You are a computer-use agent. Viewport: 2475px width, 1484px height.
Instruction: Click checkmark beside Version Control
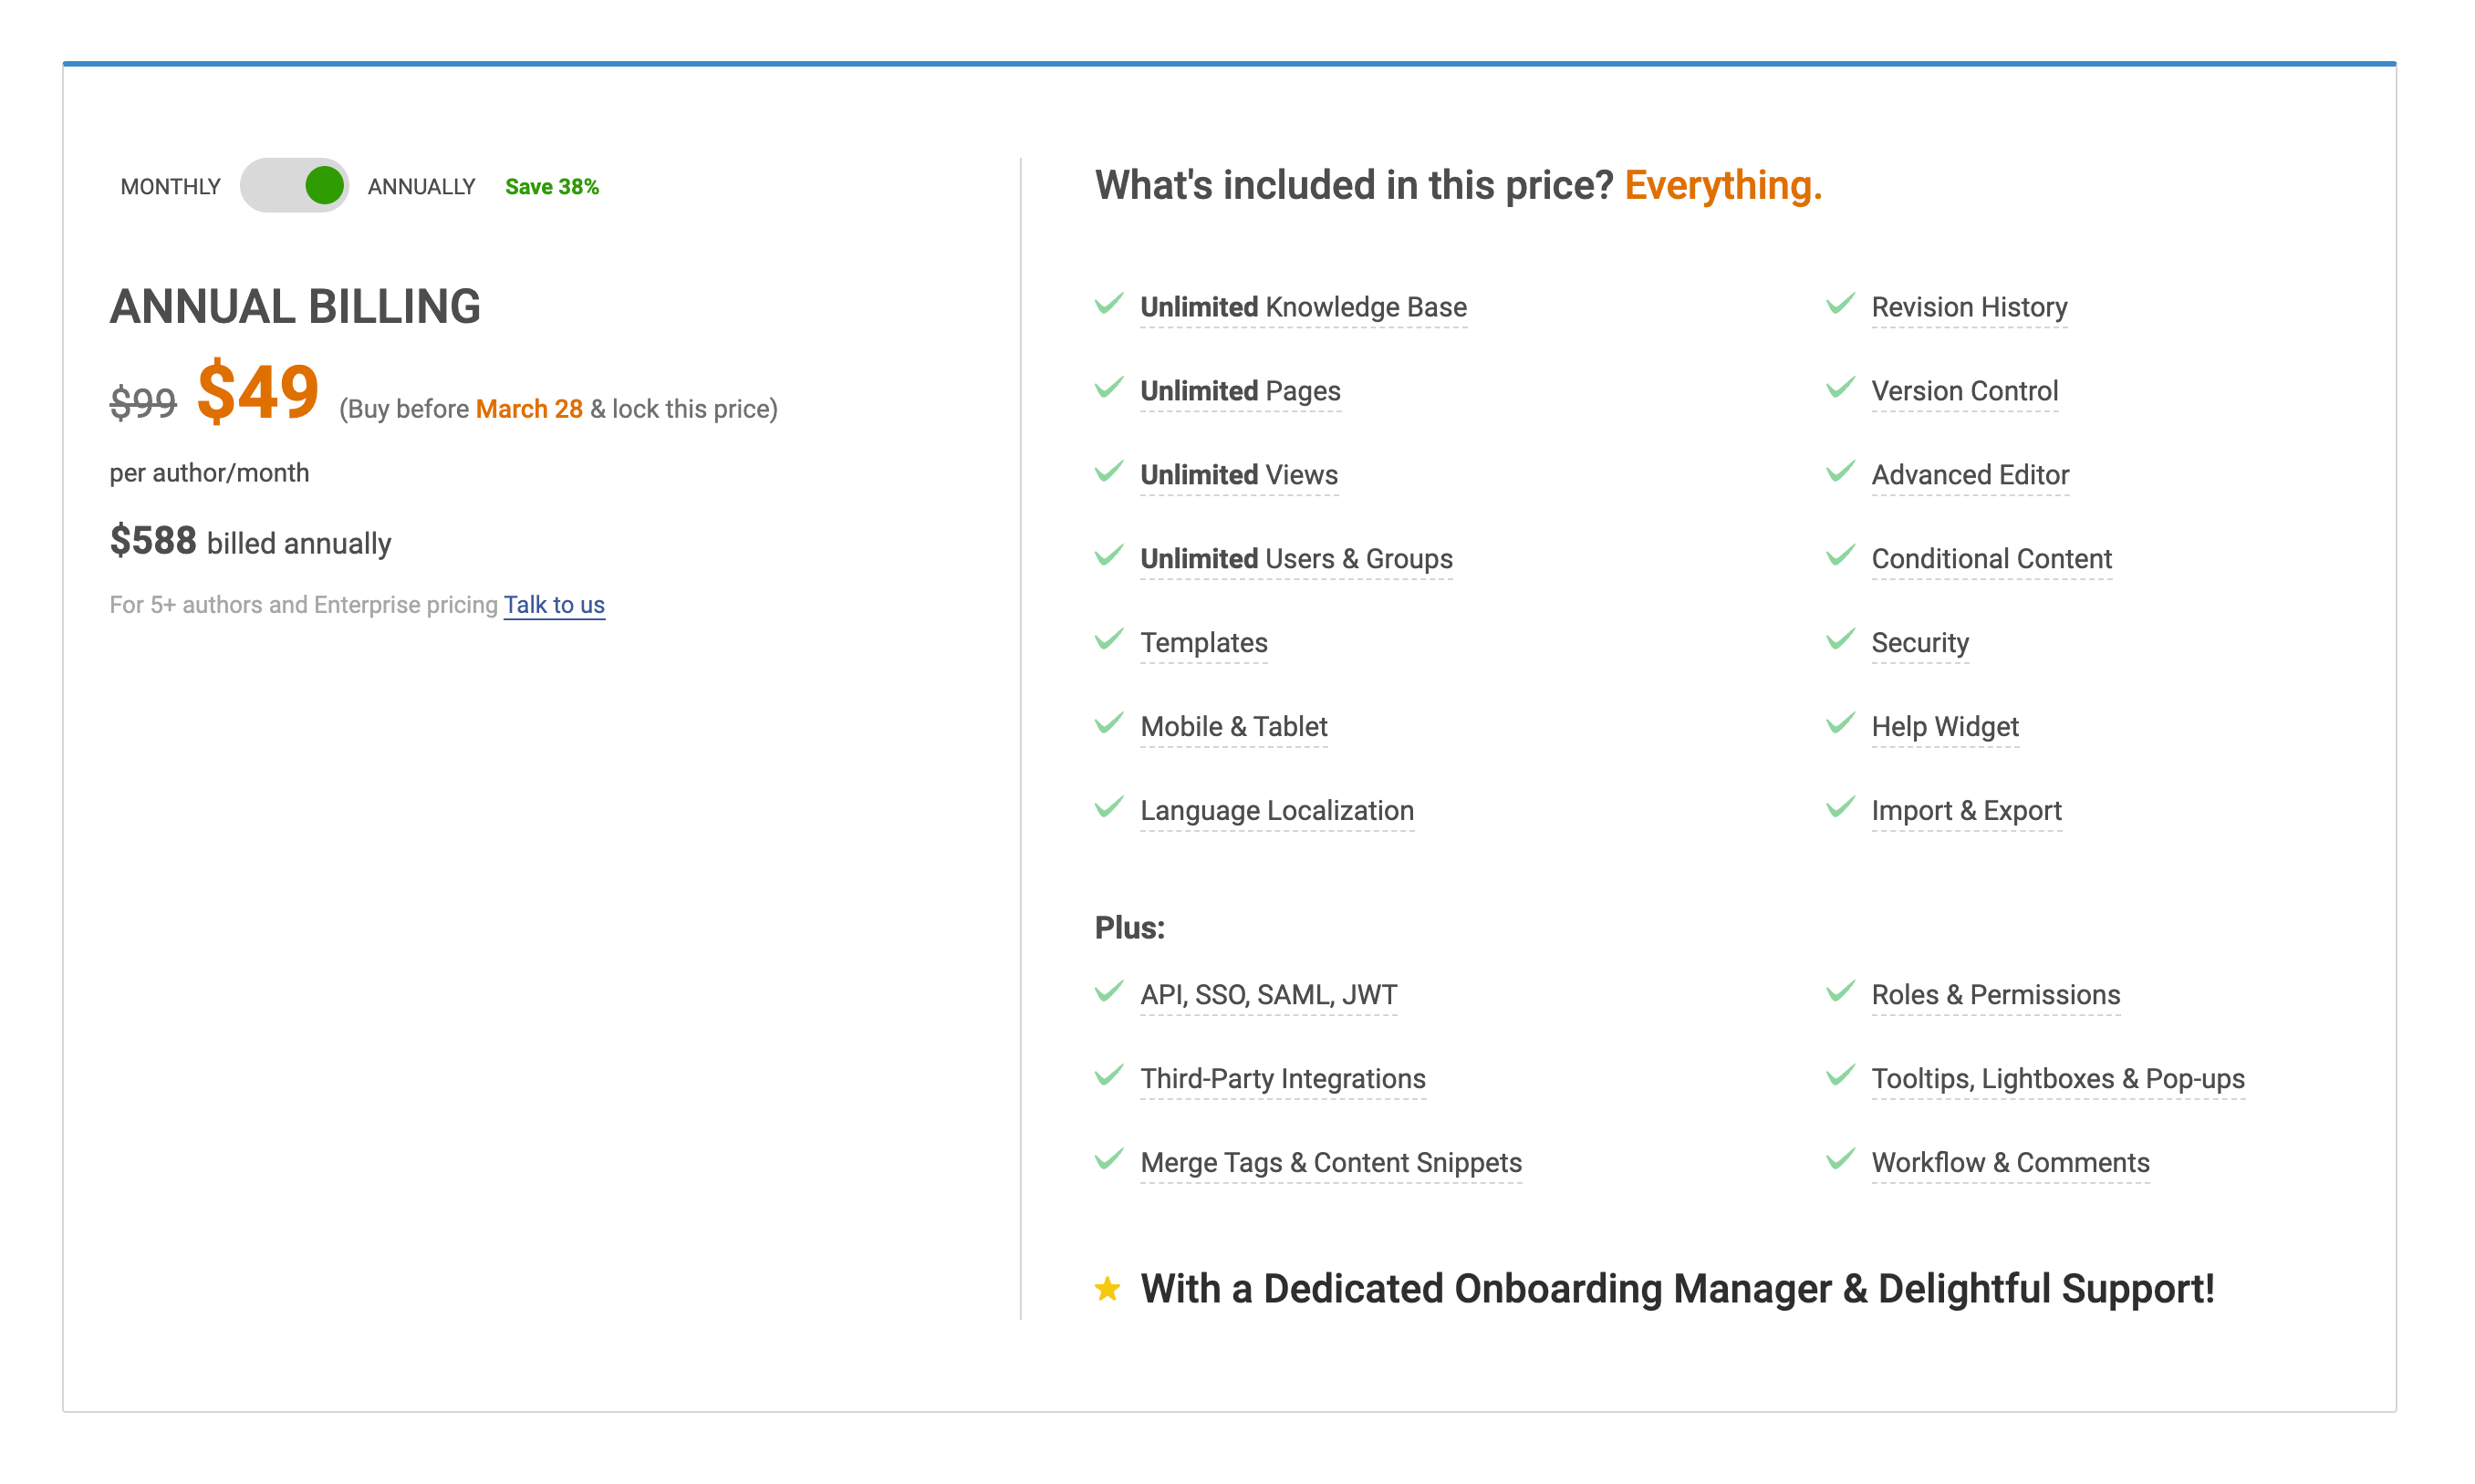coord(1841,388)
